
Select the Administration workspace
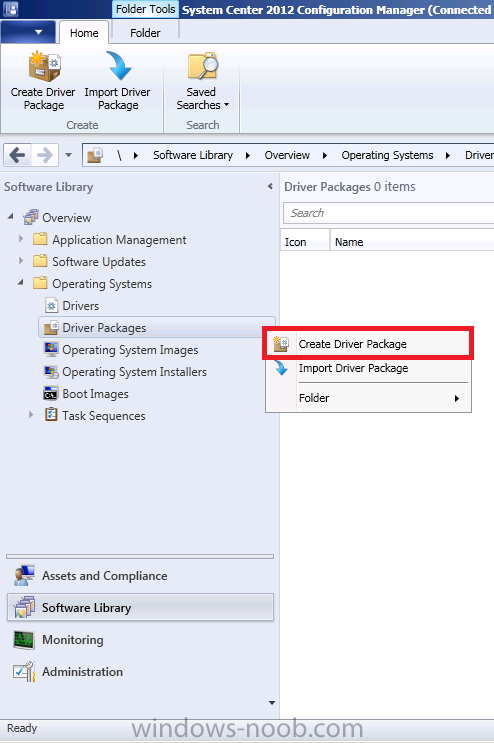(140, 671)
